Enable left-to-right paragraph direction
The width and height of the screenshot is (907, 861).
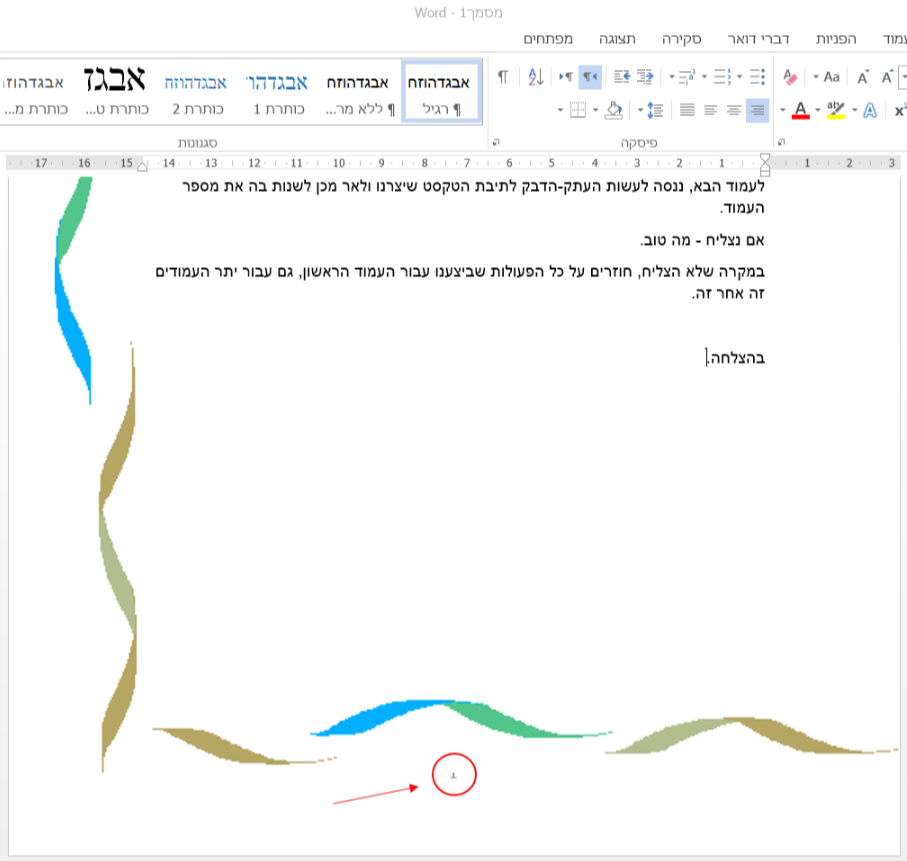click(x=566, y=78)
